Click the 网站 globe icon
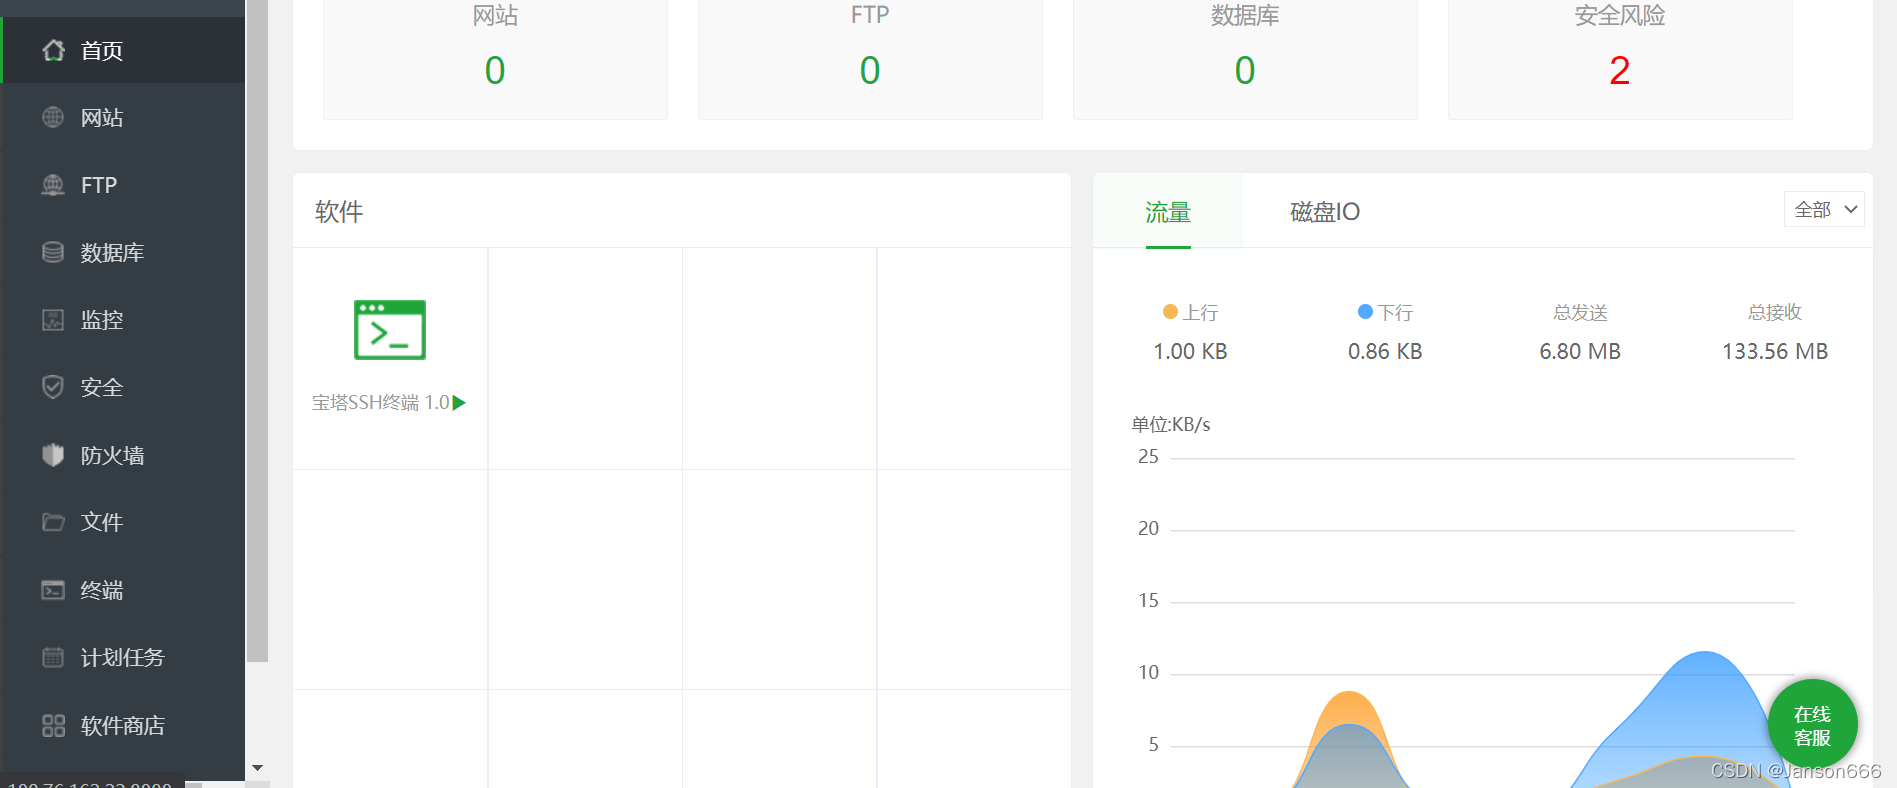1897x788 pixels. pyautogui.click(x=54, y=117)
